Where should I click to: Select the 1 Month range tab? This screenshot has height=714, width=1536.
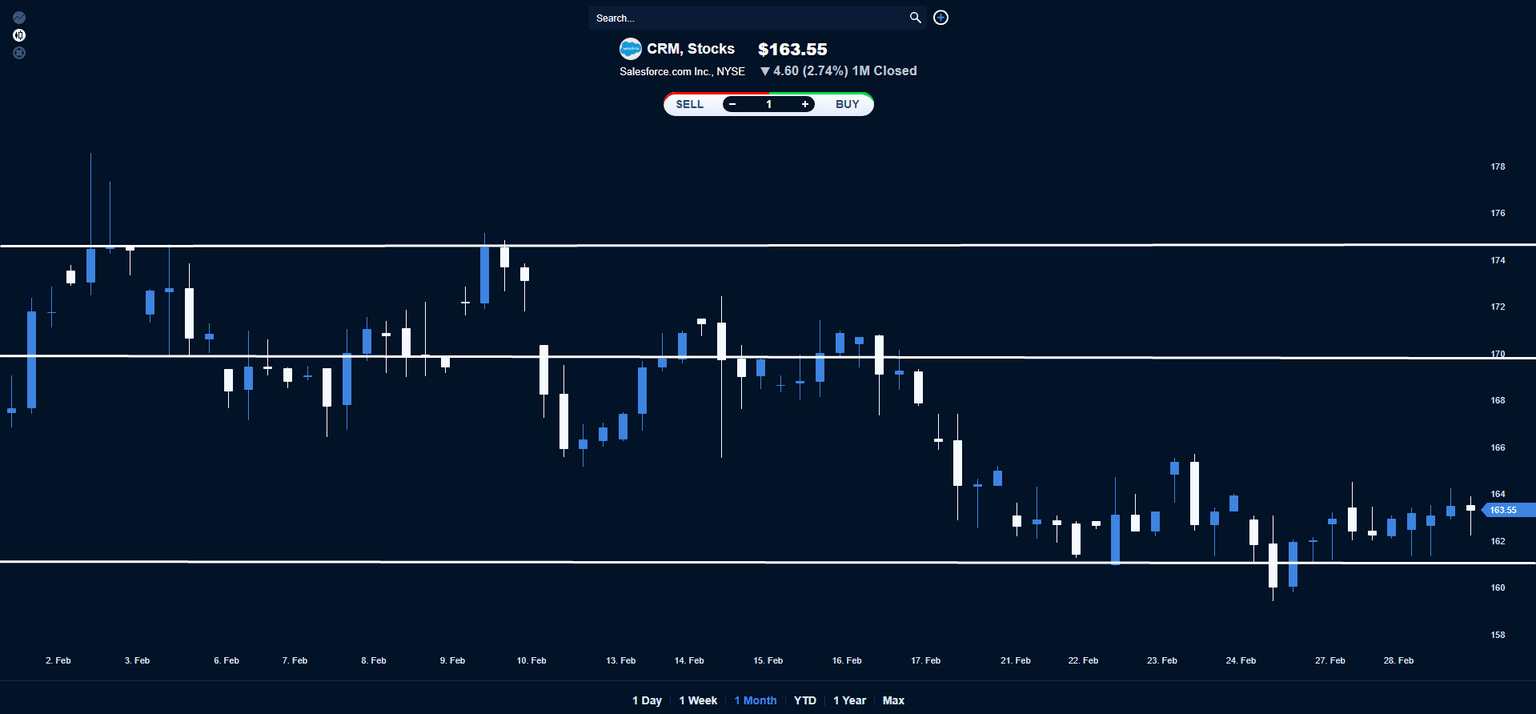(755, 700)
